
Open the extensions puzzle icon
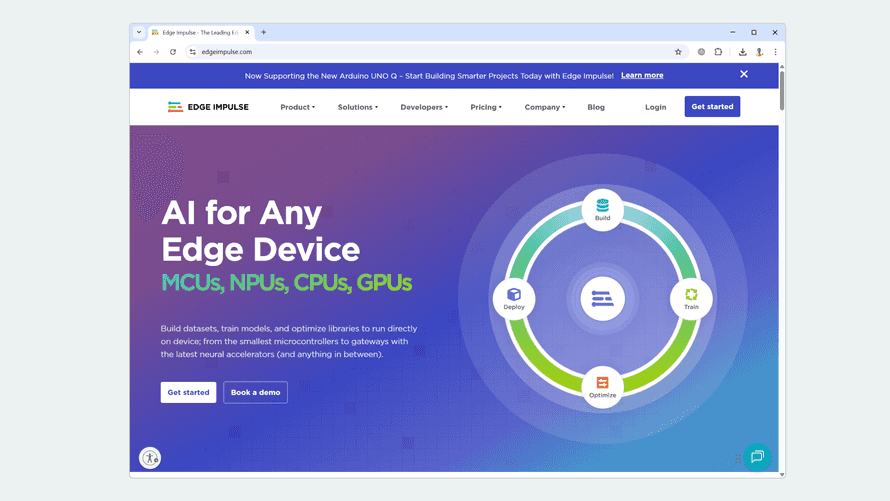(x=718, y=52)
